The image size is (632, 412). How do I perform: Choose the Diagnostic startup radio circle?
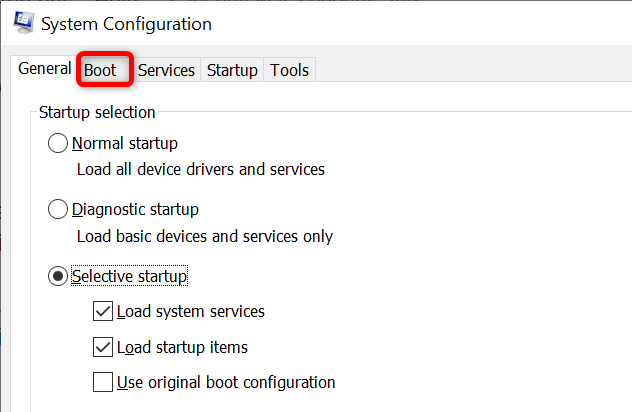tap(59, 210)
